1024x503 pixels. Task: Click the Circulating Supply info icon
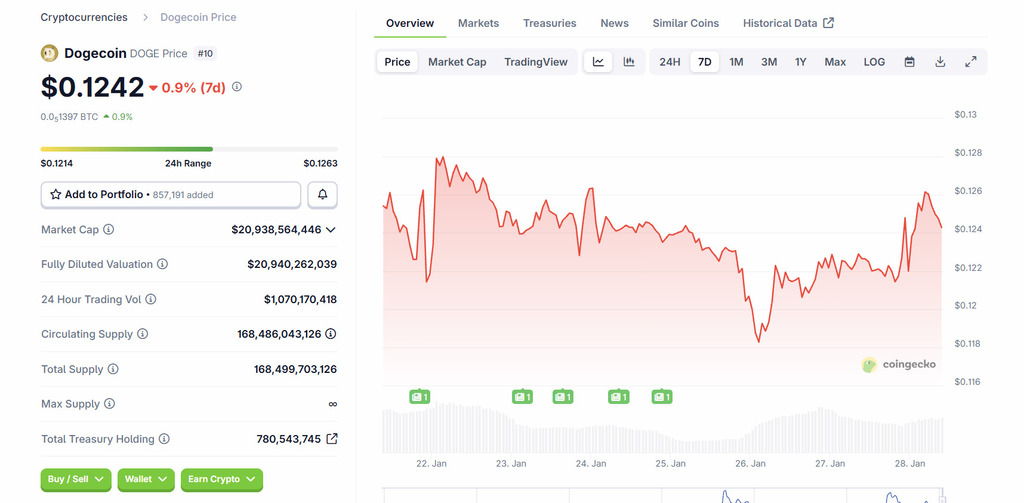pyautogui.click(x=143, y=334)
